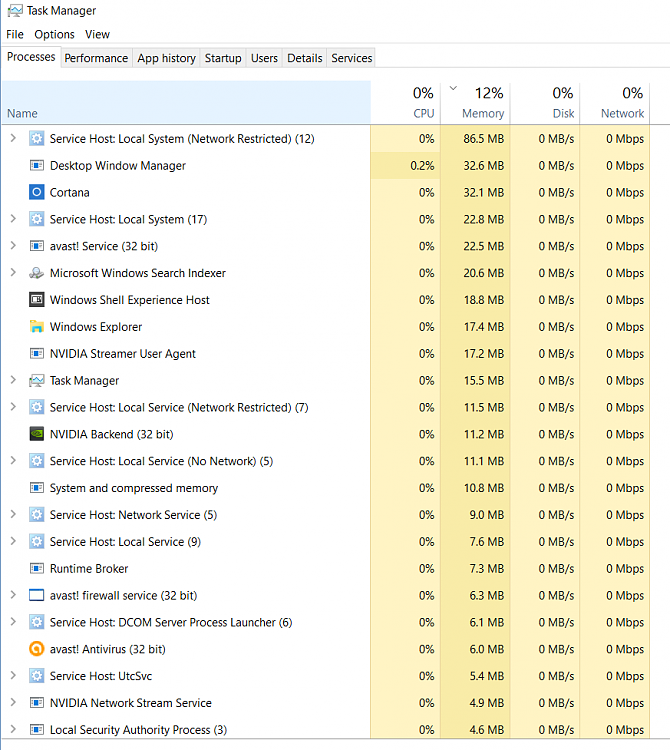
Task: Click the Cortana process icon
Action: 37,192
